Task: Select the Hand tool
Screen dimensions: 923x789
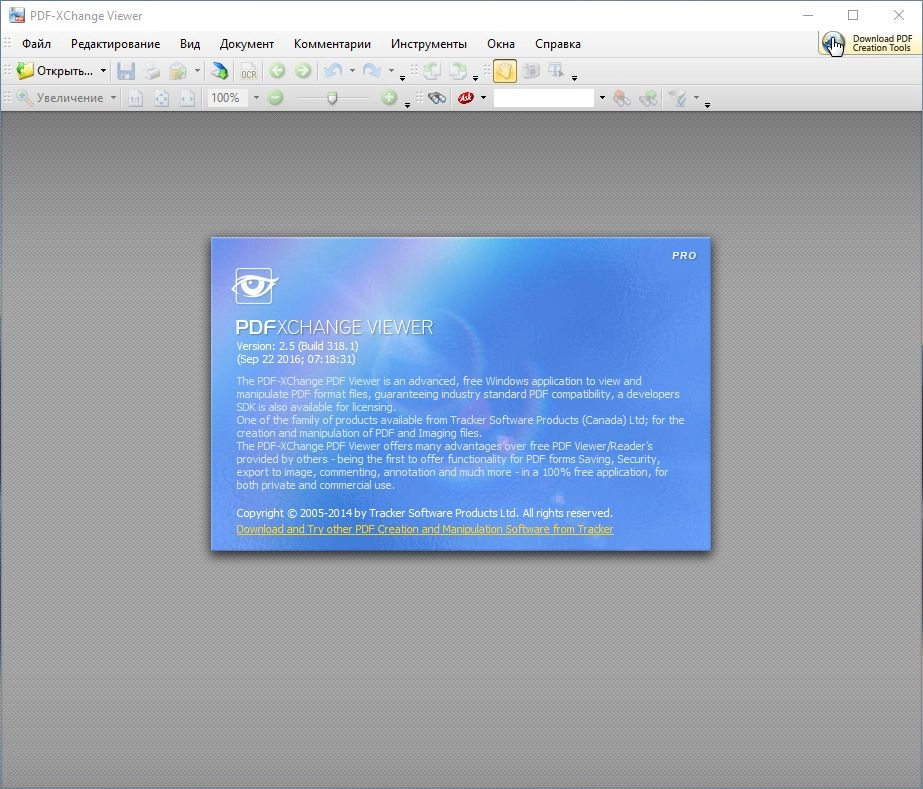Action: tap(504, 71)
